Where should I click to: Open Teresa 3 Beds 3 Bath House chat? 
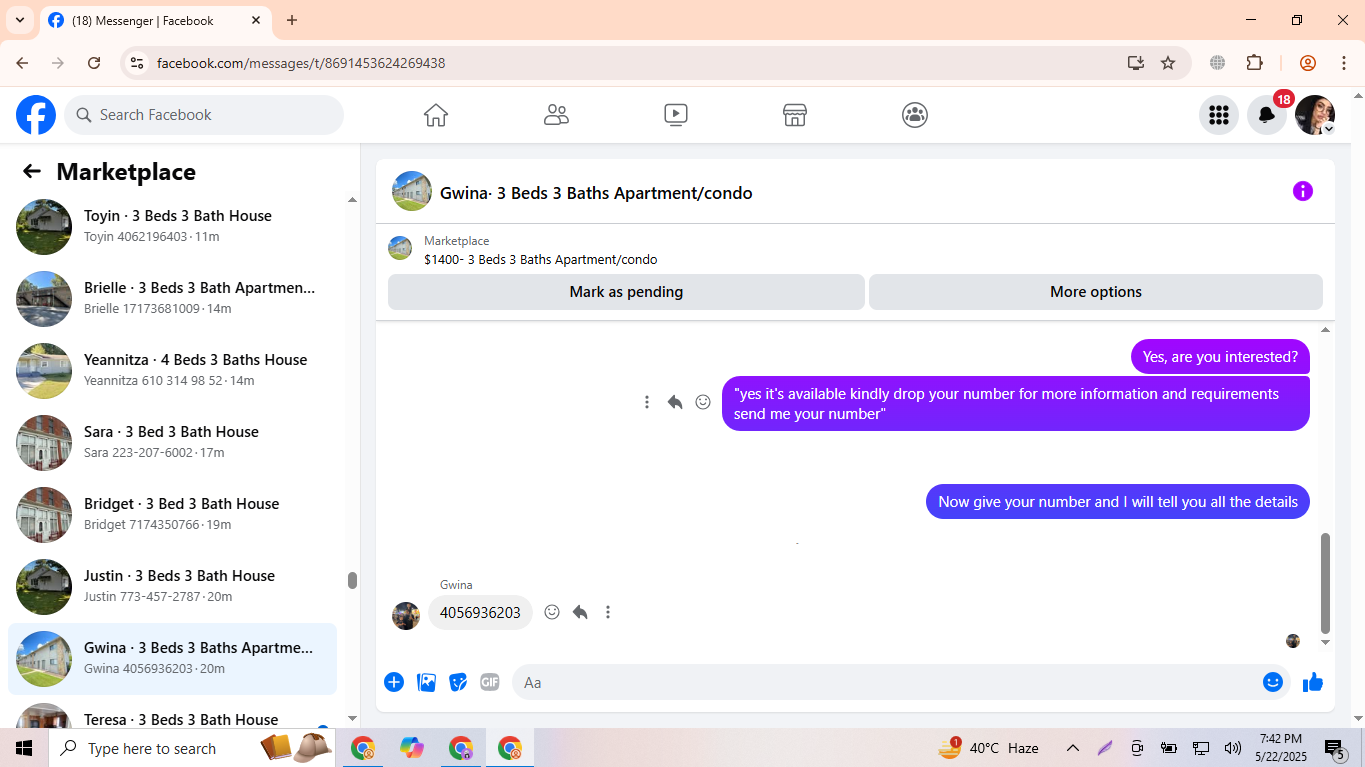[x=172, y=715]
